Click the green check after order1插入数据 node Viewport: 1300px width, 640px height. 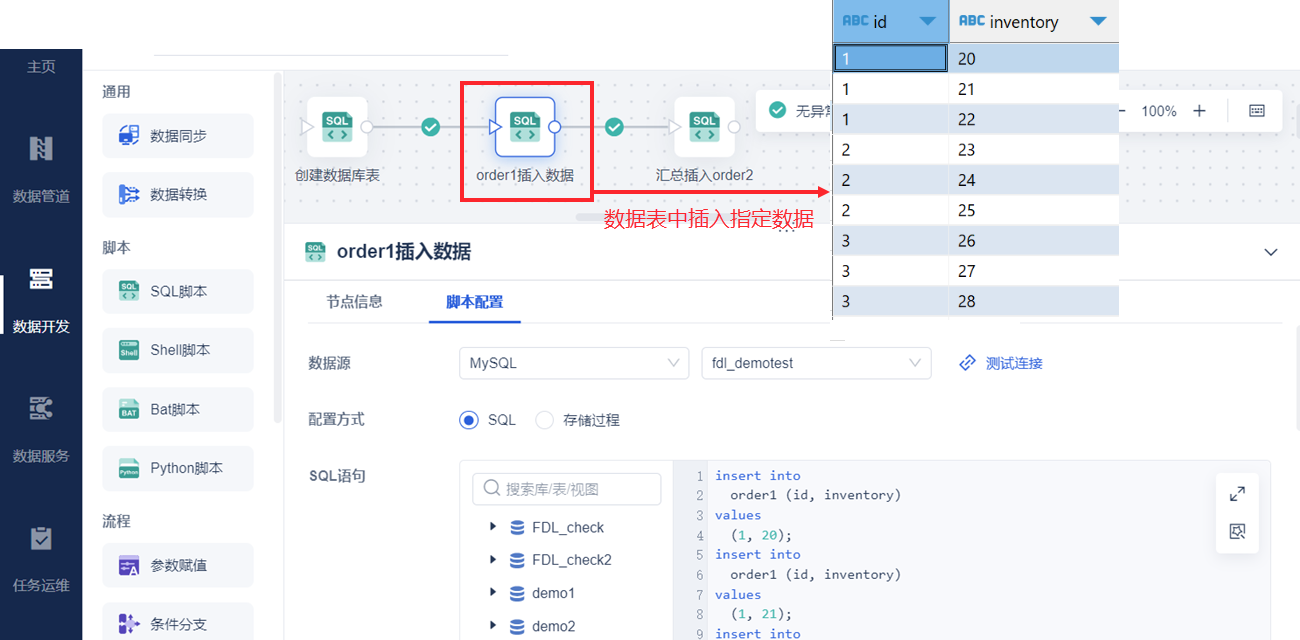pos(615,127)
